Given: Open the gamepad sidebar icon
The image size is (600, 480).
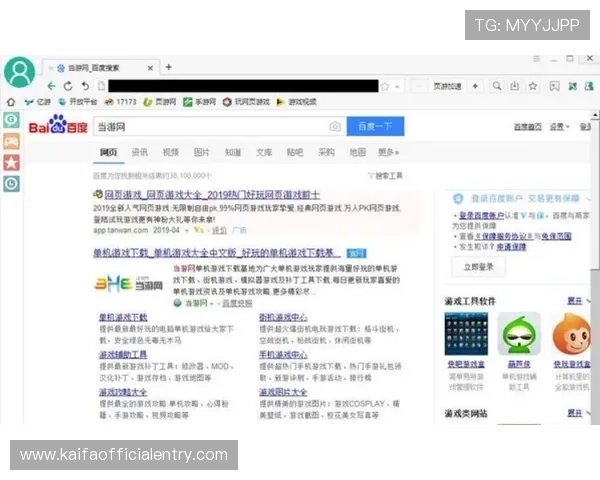Looking at the screenshot, I should click(x=11, y=141).
